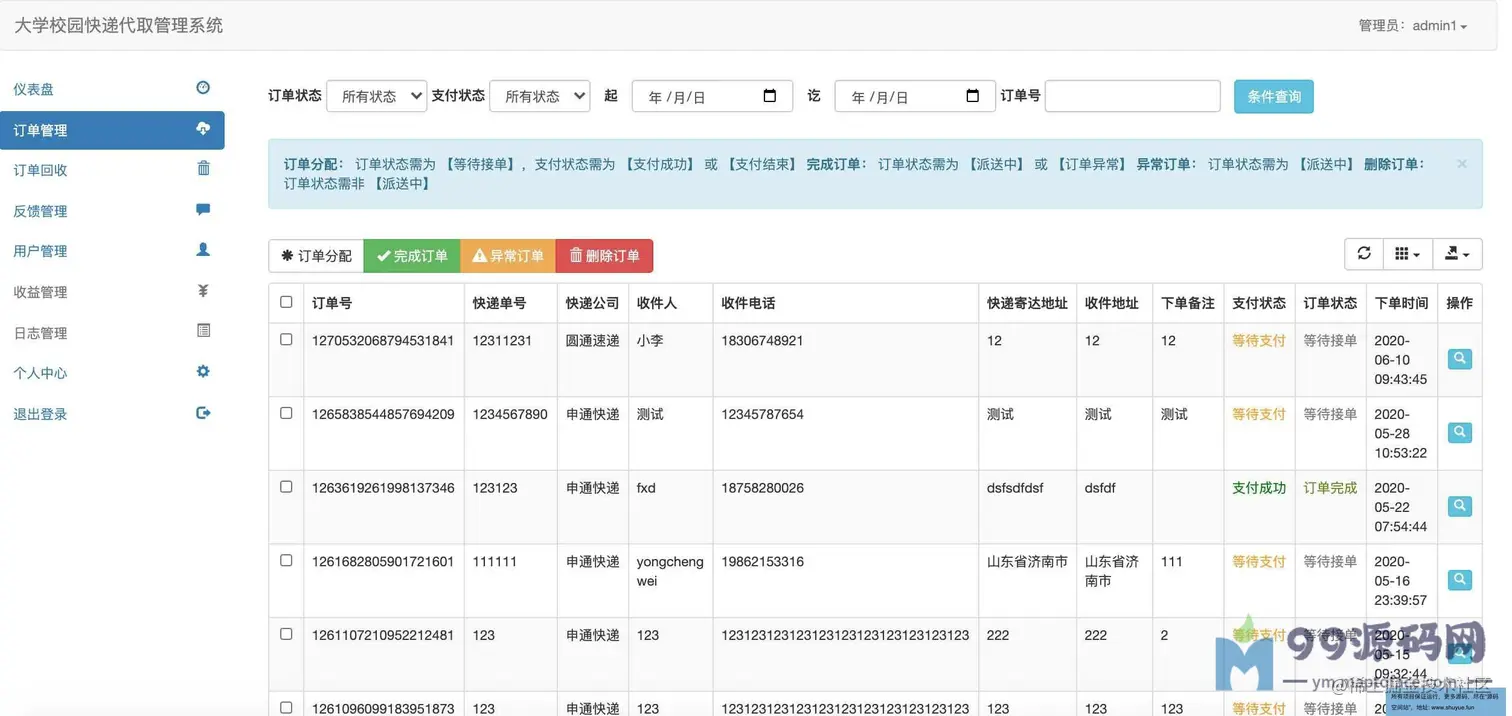Open 反馈管理 in the sidebar
Image resolution: width=1512 pixels, height=716 pixels.
112,211
